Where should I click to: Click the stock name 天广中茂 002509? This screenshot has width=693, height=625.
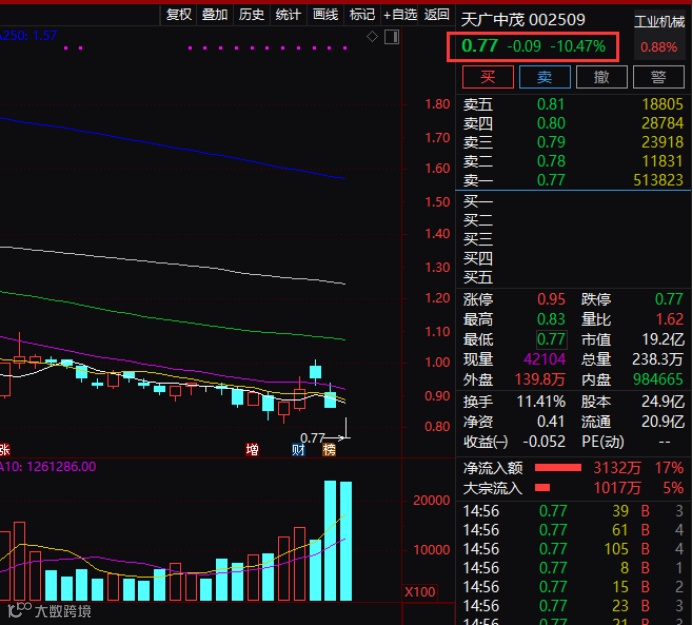523,20
